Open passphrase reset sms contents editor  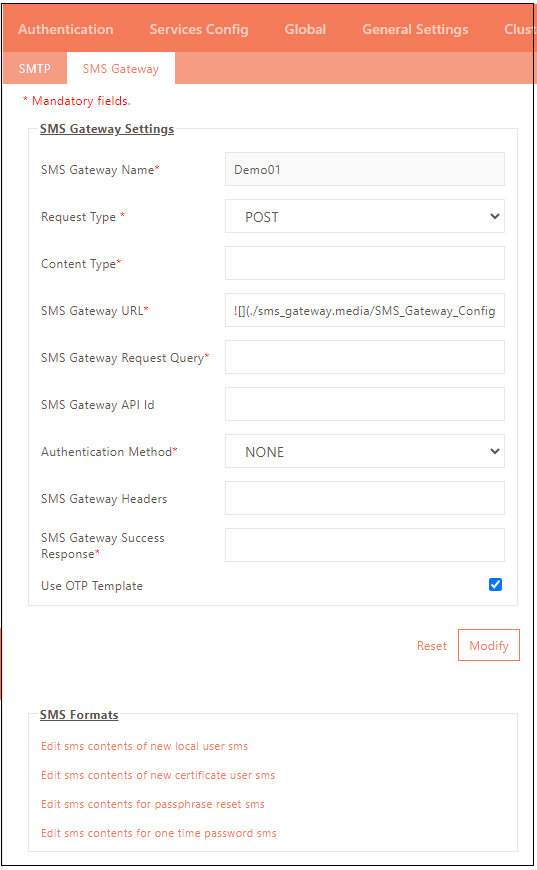click(153, 804)
